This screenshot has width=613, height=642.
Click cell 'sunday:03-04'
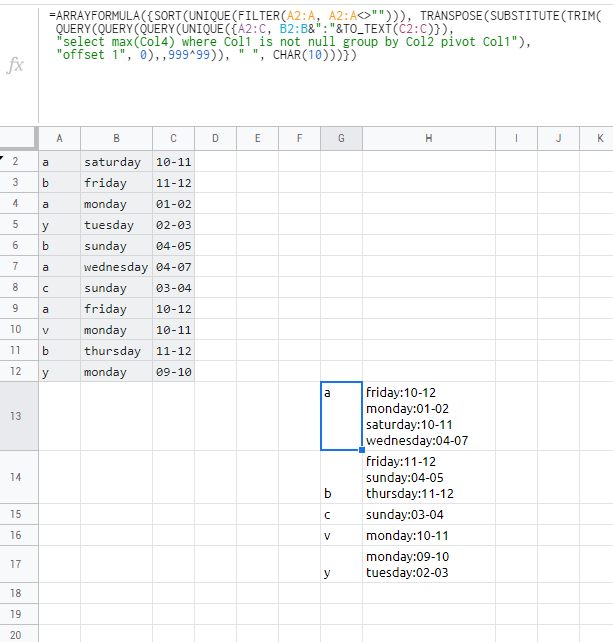coord(429,514)
